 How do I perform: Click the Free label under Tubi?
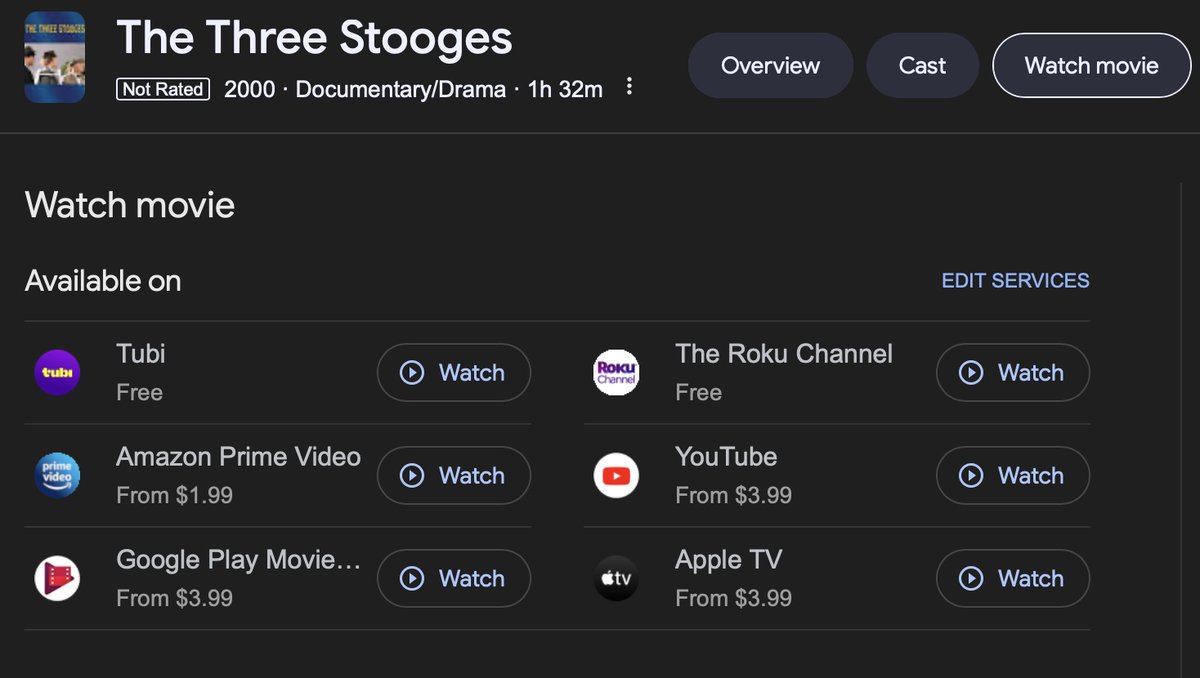[x=139, y=392]
